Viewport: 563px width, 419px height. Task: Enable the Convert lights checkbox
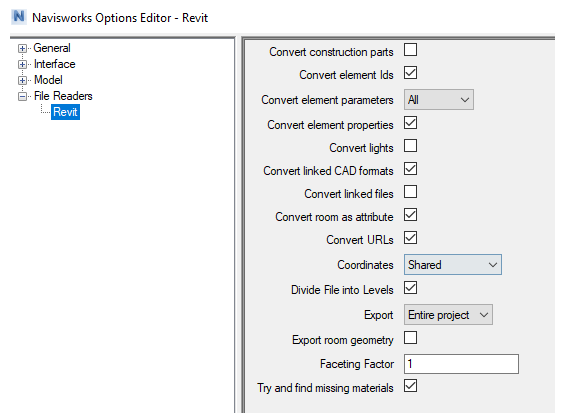point(410,146)
